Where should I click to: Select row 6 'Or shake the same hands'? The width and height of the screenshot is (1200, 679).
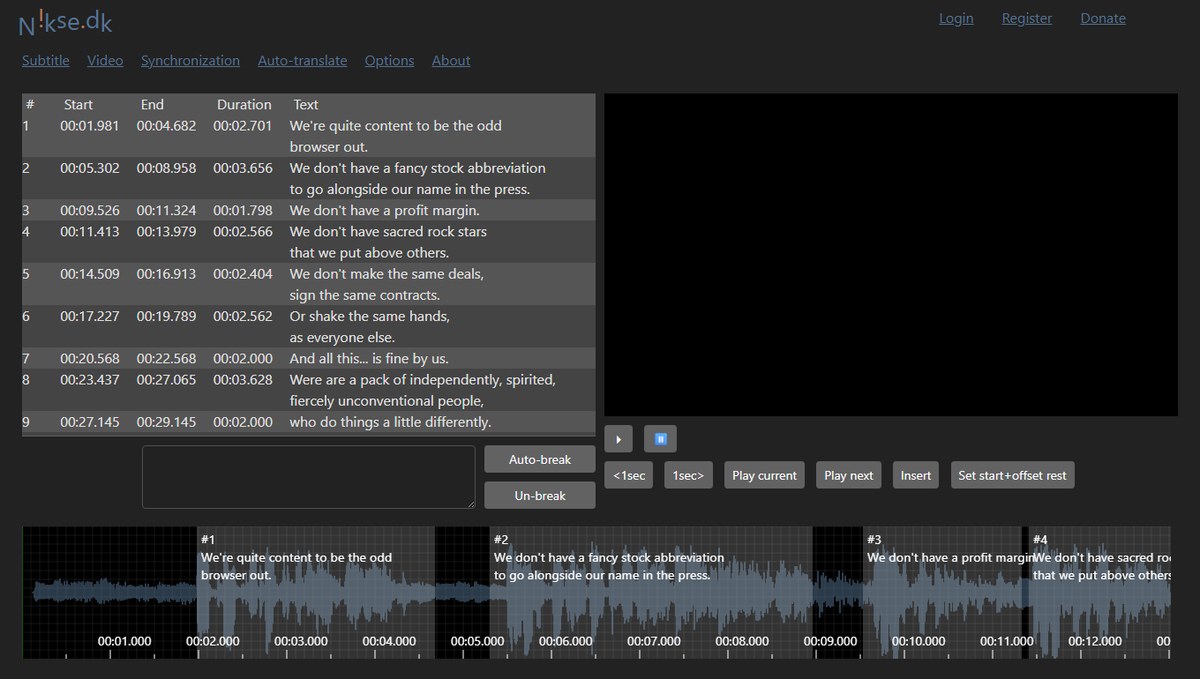(308, 326)
